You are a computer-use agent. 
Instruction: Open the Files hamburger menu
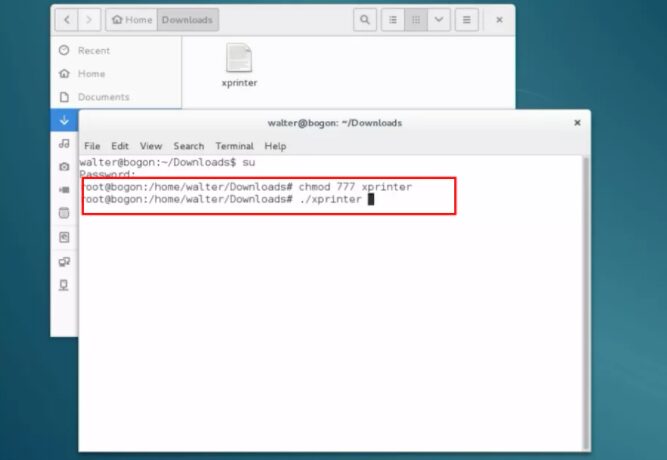click(467, 20)
